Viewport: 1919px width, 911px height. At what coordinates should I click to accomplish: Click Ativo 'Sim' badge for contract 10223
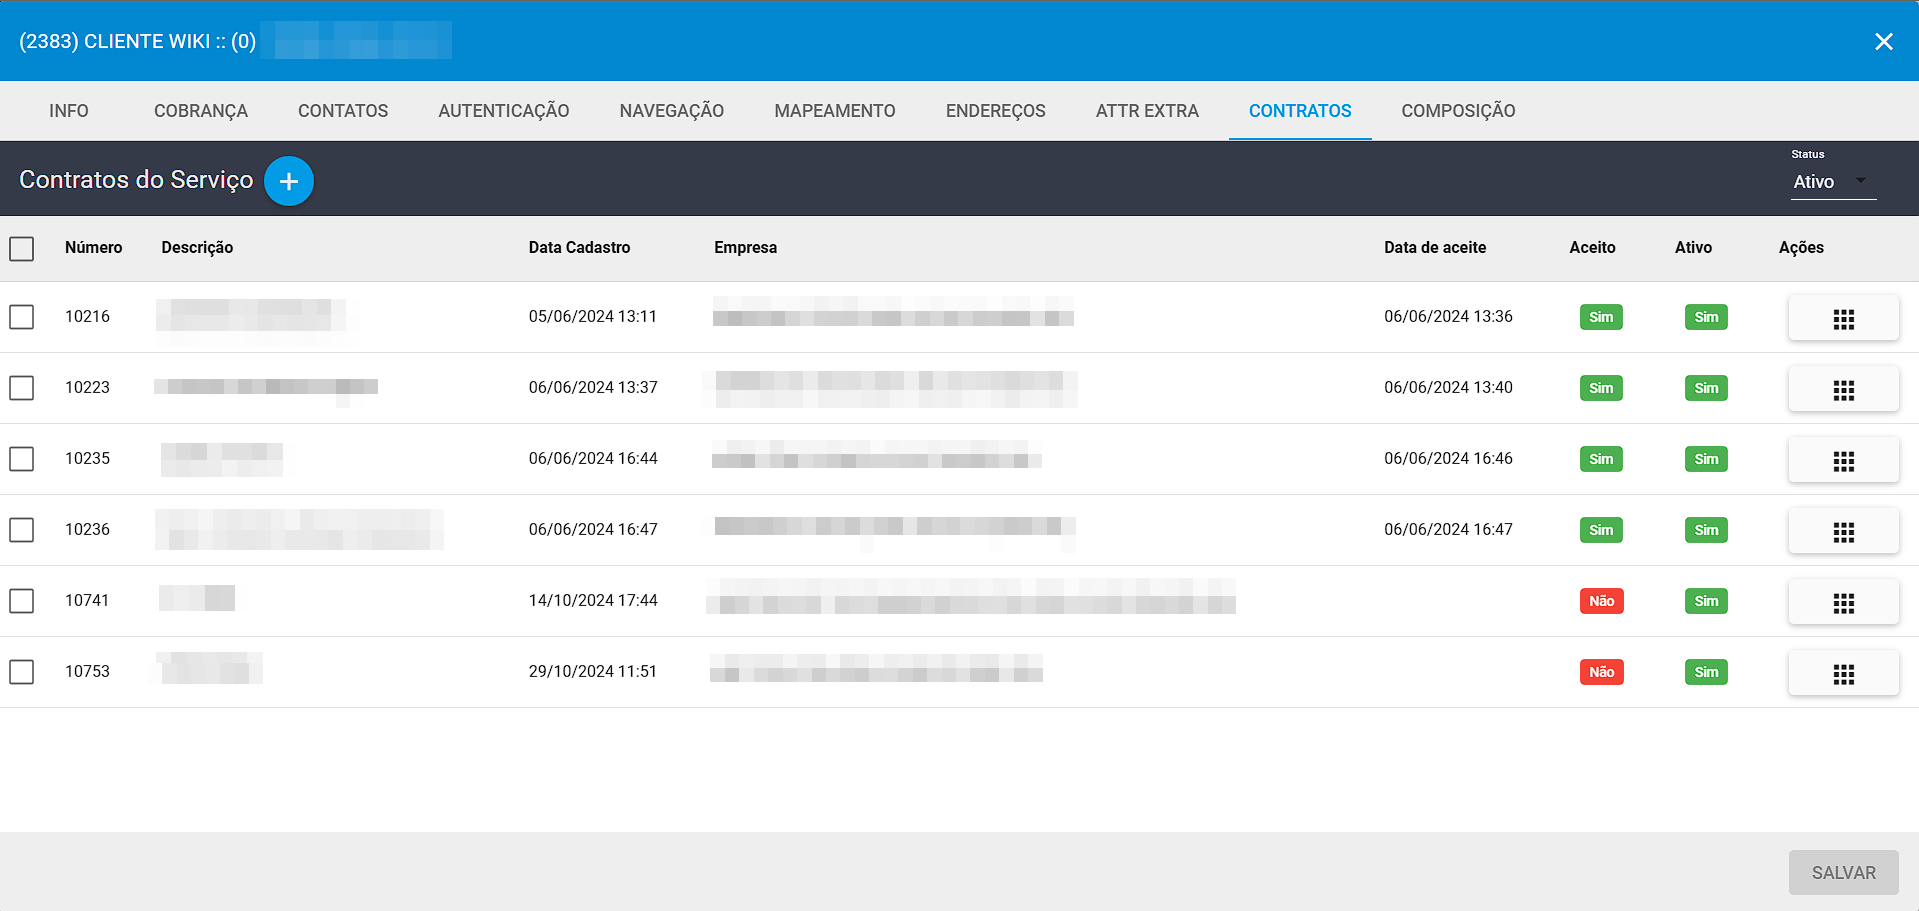(1706, 388)
